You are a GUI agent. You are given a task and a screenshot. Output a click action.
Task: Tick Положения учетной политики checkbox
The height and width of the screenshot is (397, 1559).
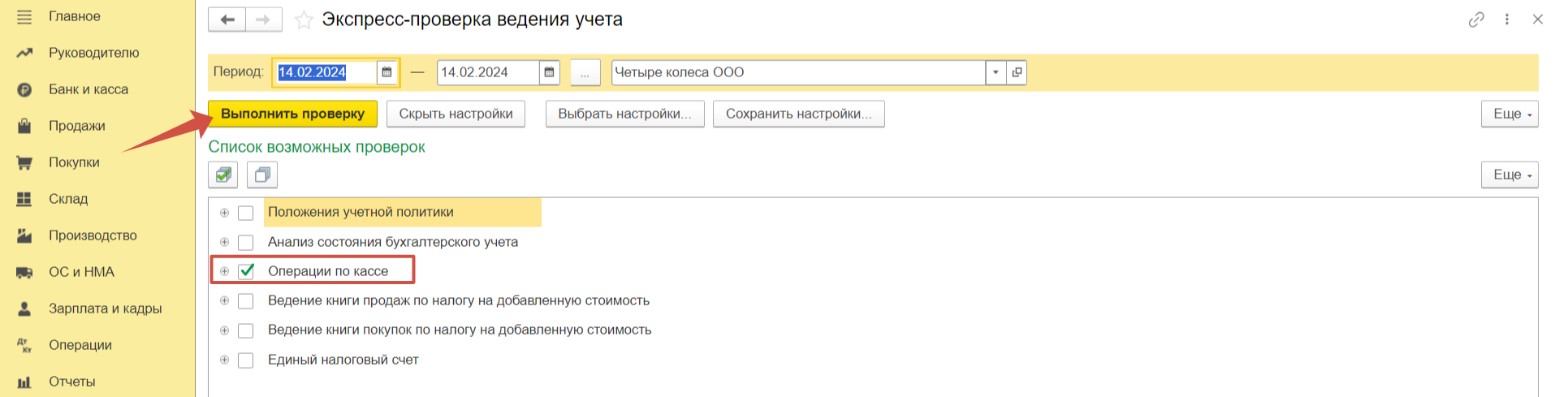coord(246,212)
